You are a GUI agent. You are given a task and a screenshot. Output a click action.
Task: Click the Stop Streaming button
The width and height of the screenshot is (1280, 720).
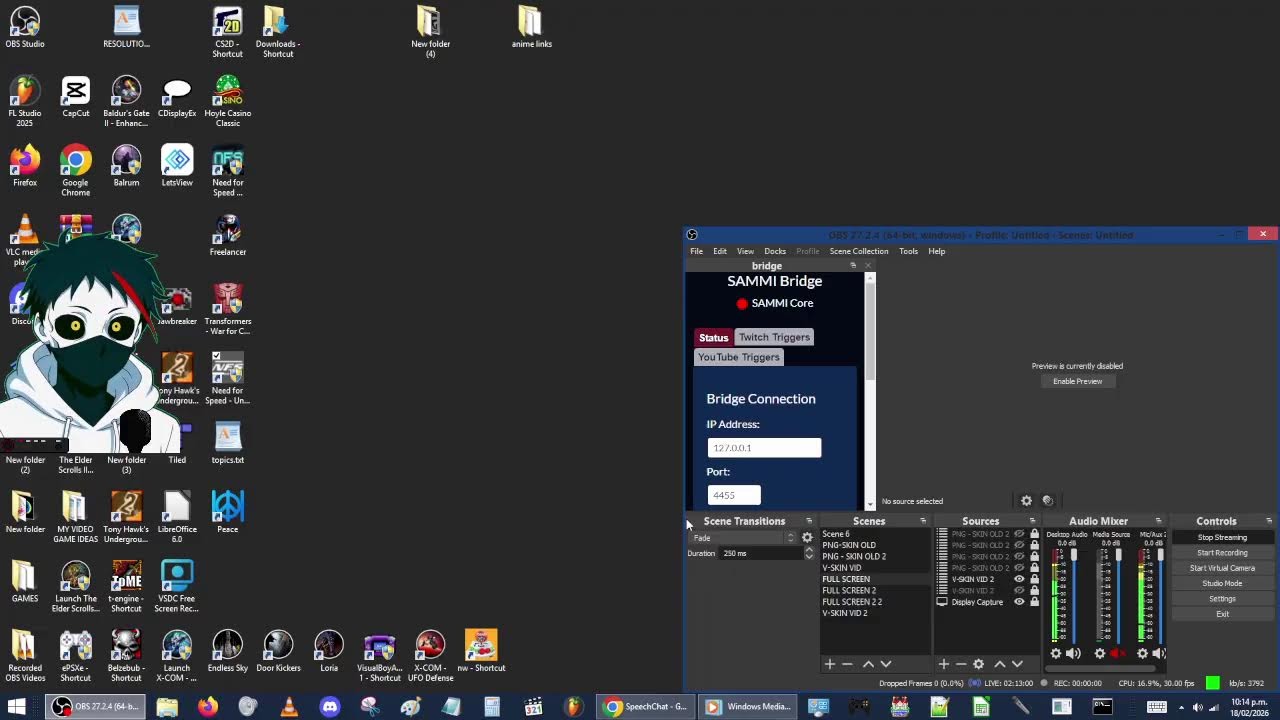pyautogui.click(x=1222, y=538)
